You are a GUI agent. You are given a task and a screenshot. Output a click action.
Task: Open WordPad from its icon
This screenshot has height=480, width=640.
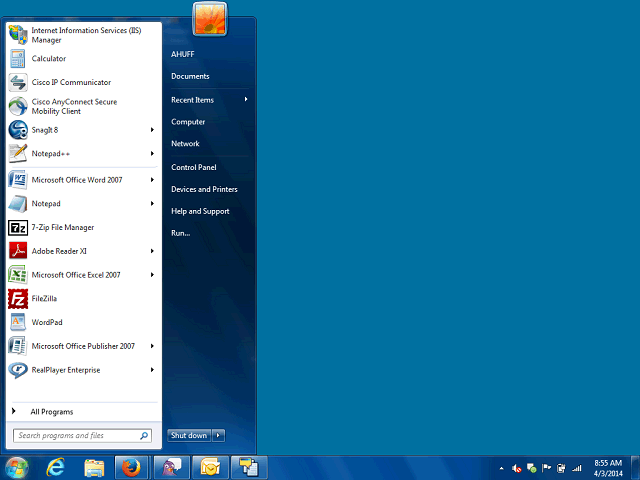coord(18,322)
